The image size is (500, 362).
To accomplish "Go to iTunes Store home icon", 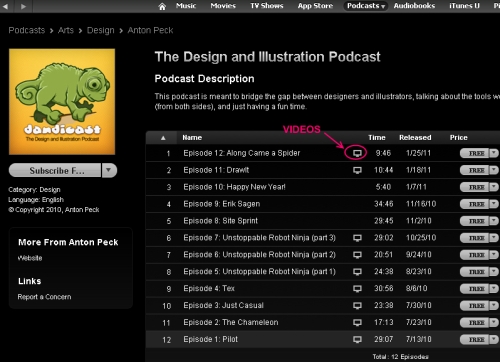I will click(x=162, y=6).
